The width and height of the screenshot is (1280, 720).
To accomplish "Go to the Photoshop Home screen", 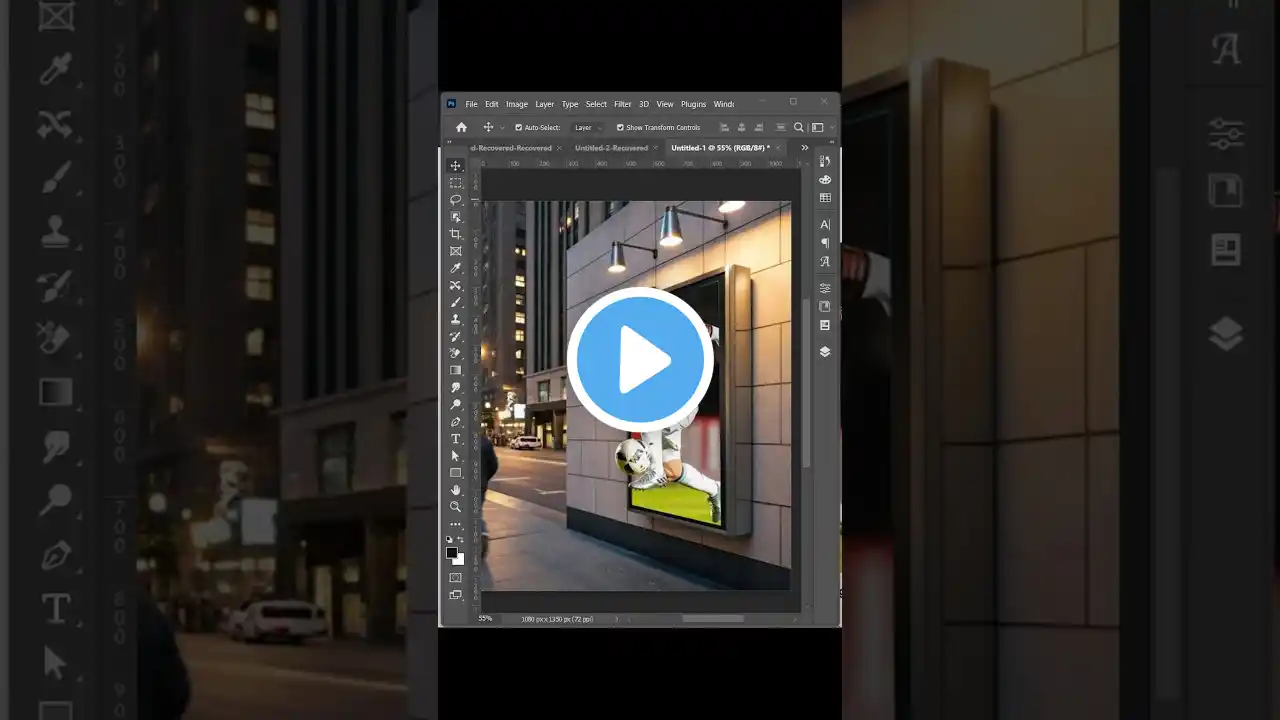I will coord(461,128).
